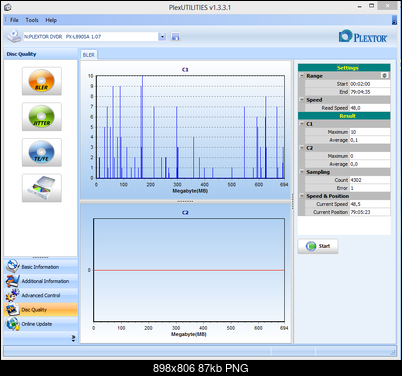Click the Current Speed value 48,5
This screenshot has width=402, height=376.
pos(370,204)
